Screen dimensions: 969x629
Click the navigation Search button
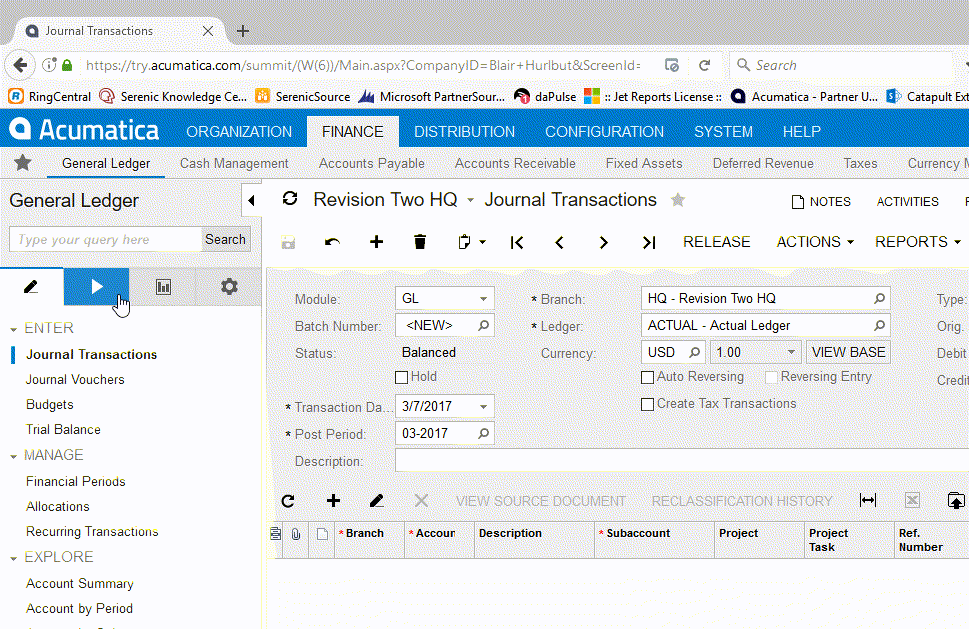tap(226, 239)
